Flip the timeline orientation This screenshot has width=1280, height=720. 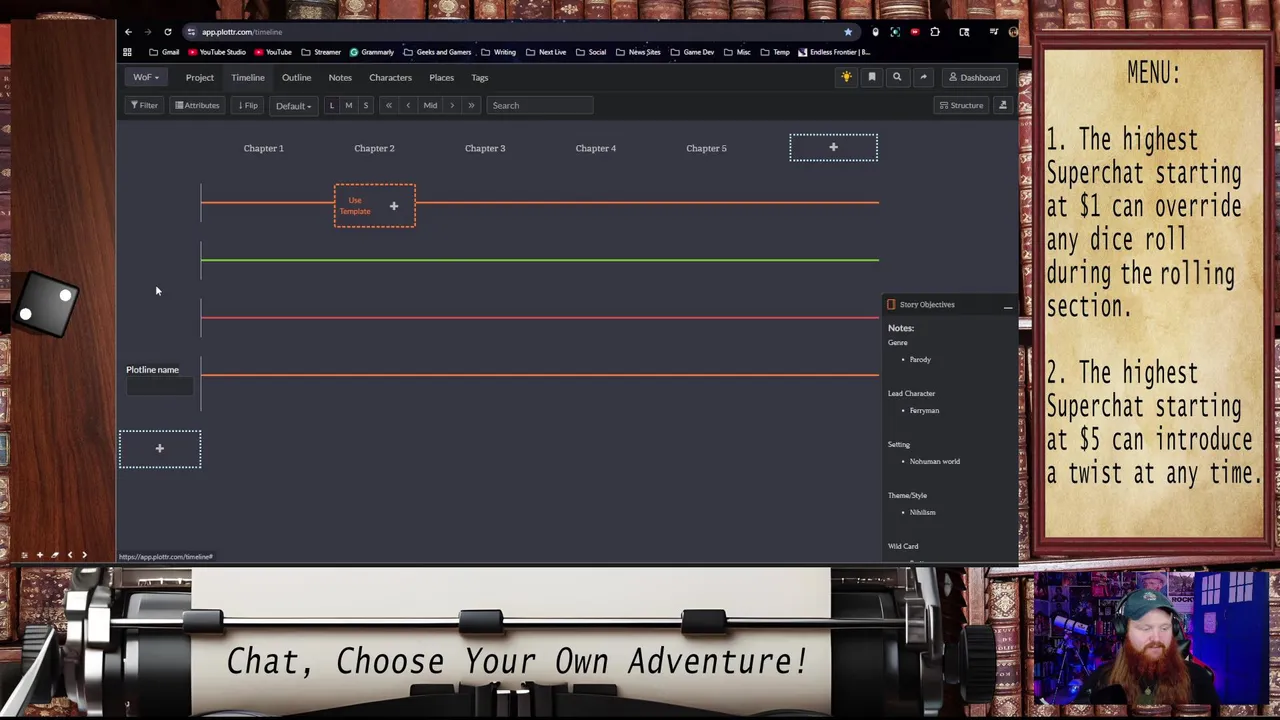[x=247, y=105]
